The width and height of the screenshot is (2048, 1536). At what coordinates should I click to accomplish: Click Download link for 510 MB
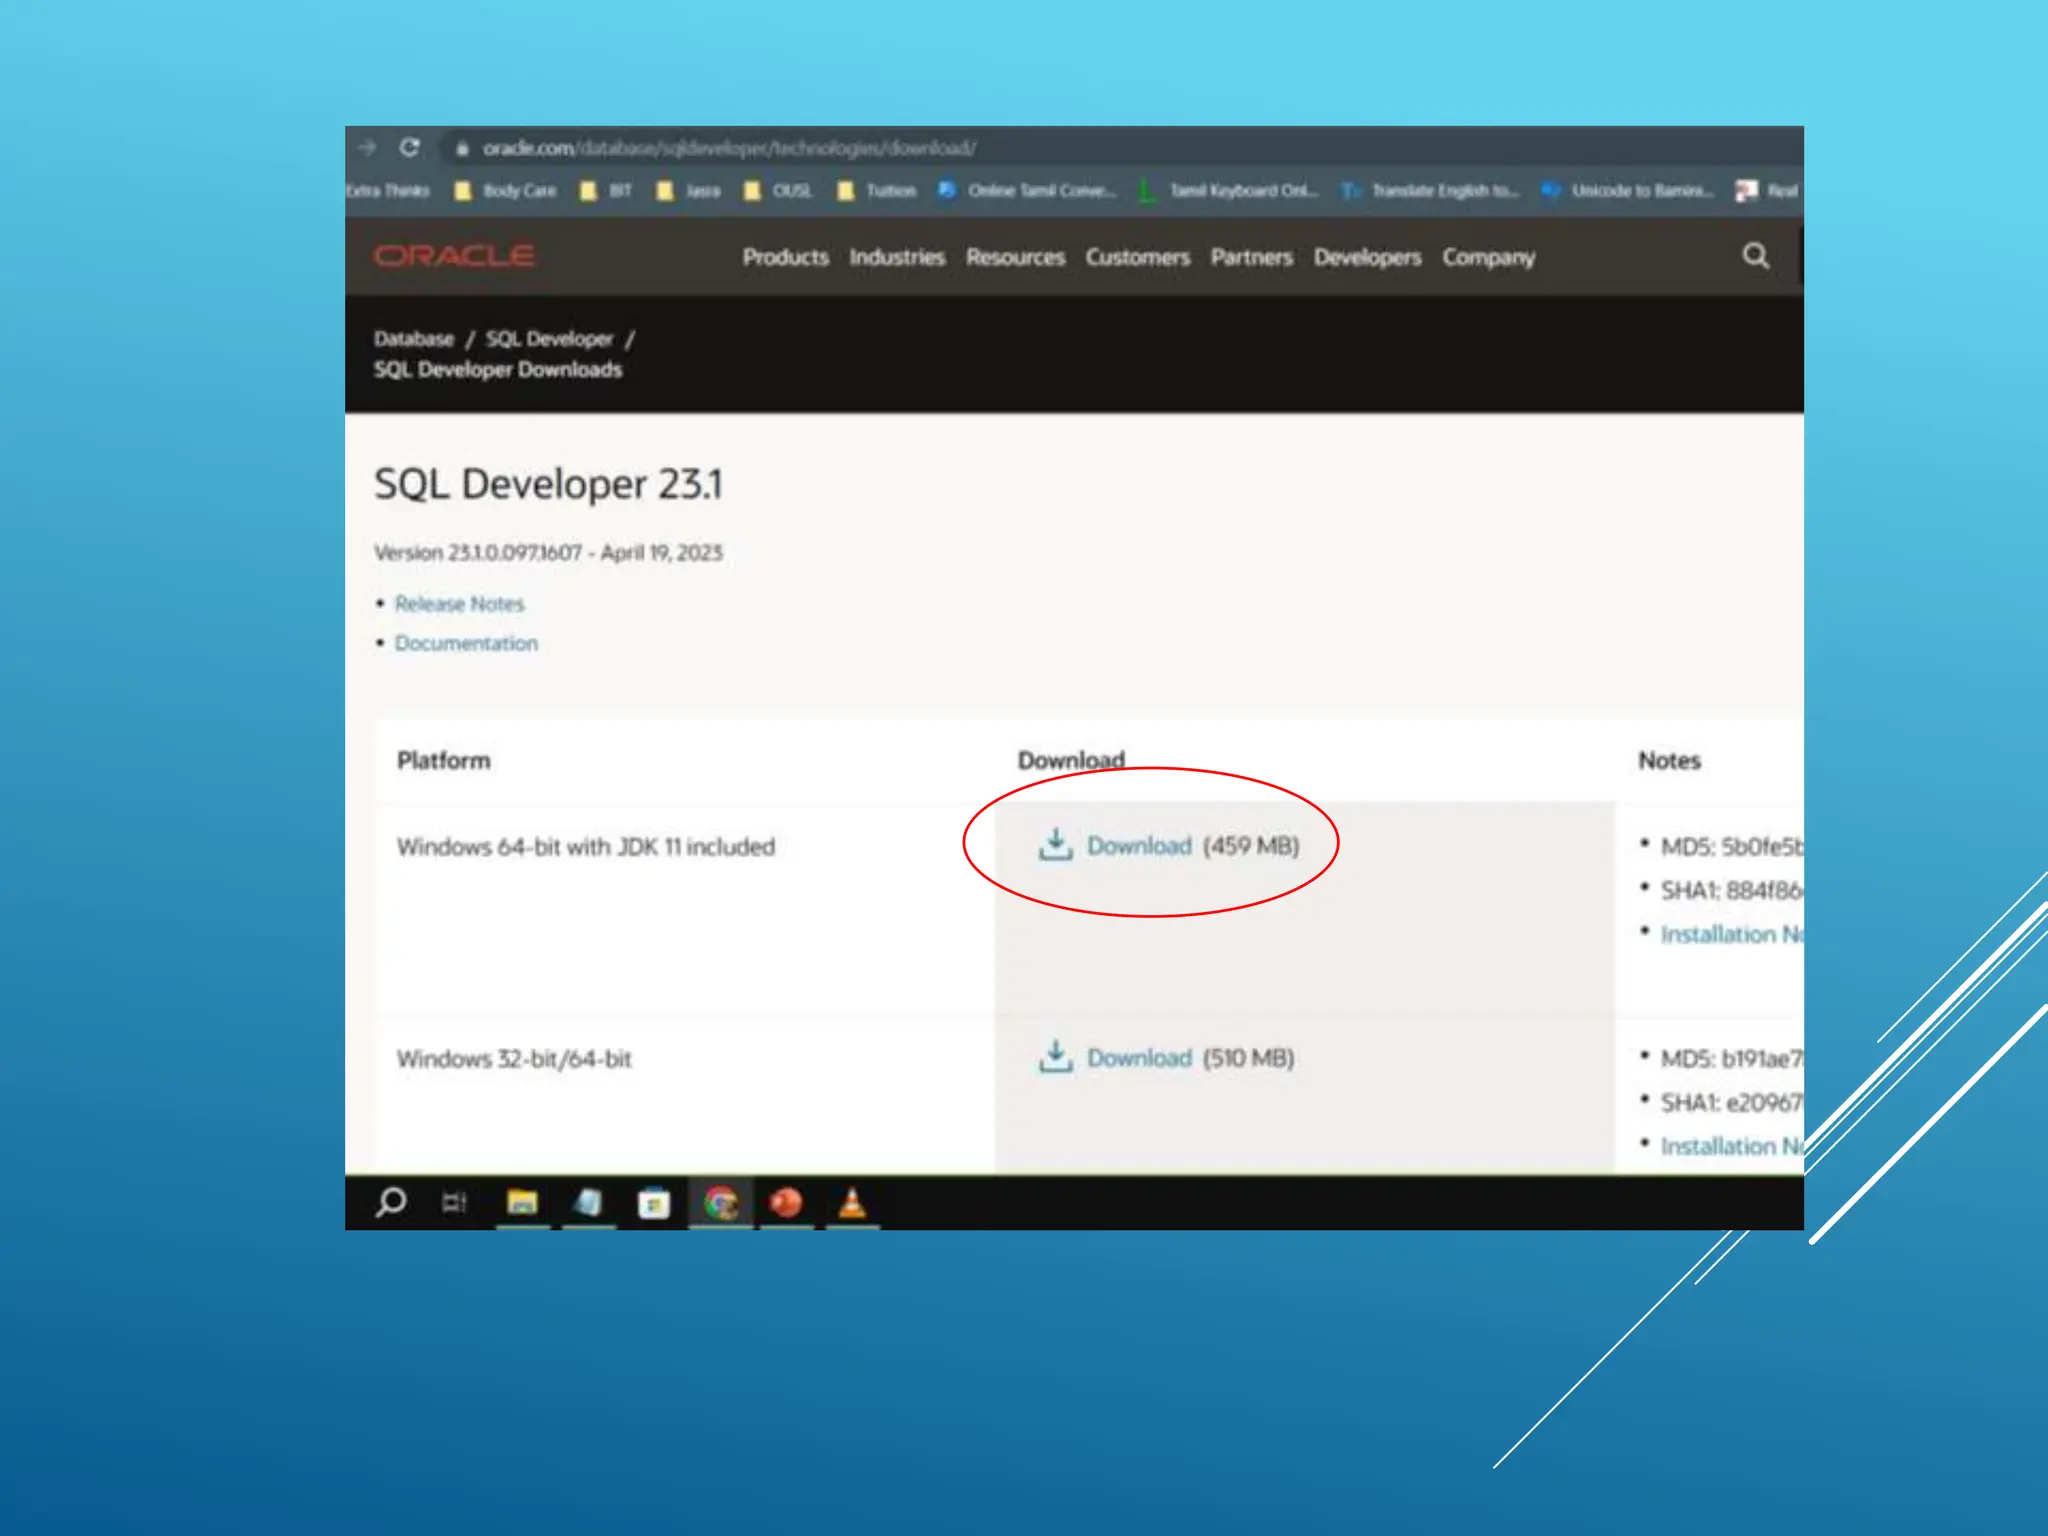click(1139, 1058)
